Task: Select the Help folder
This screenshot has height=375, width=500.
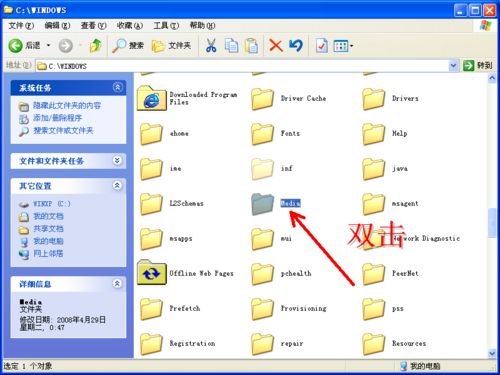Action: 385,134
